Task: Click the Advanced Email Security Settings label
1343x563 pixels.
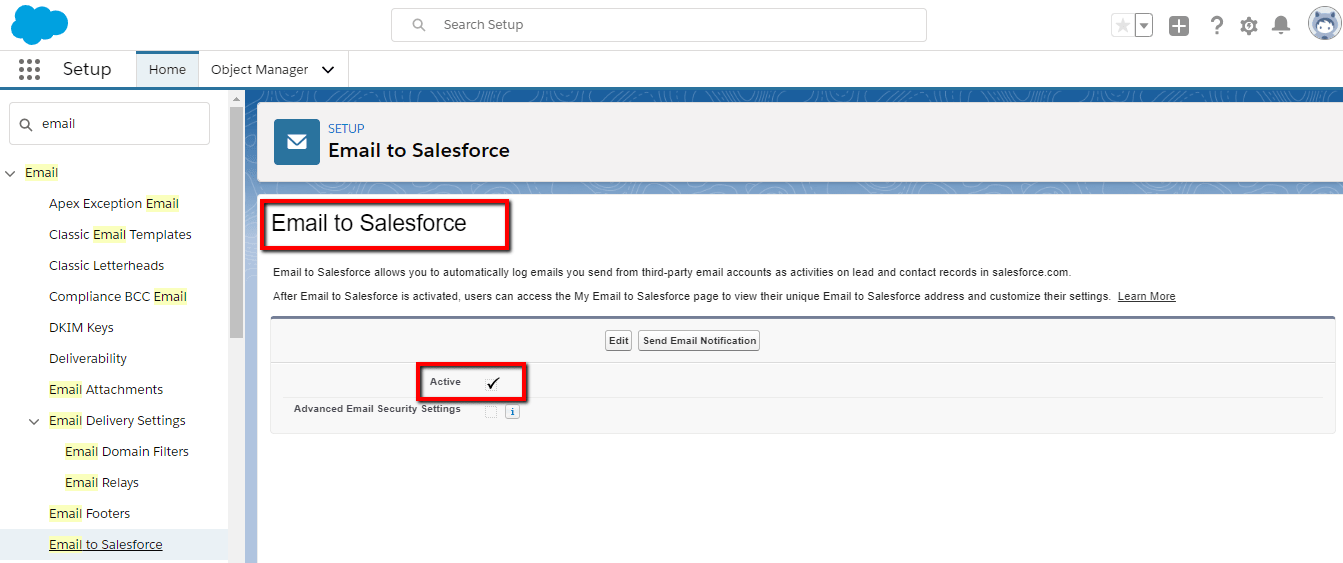Action: [377, 409]
